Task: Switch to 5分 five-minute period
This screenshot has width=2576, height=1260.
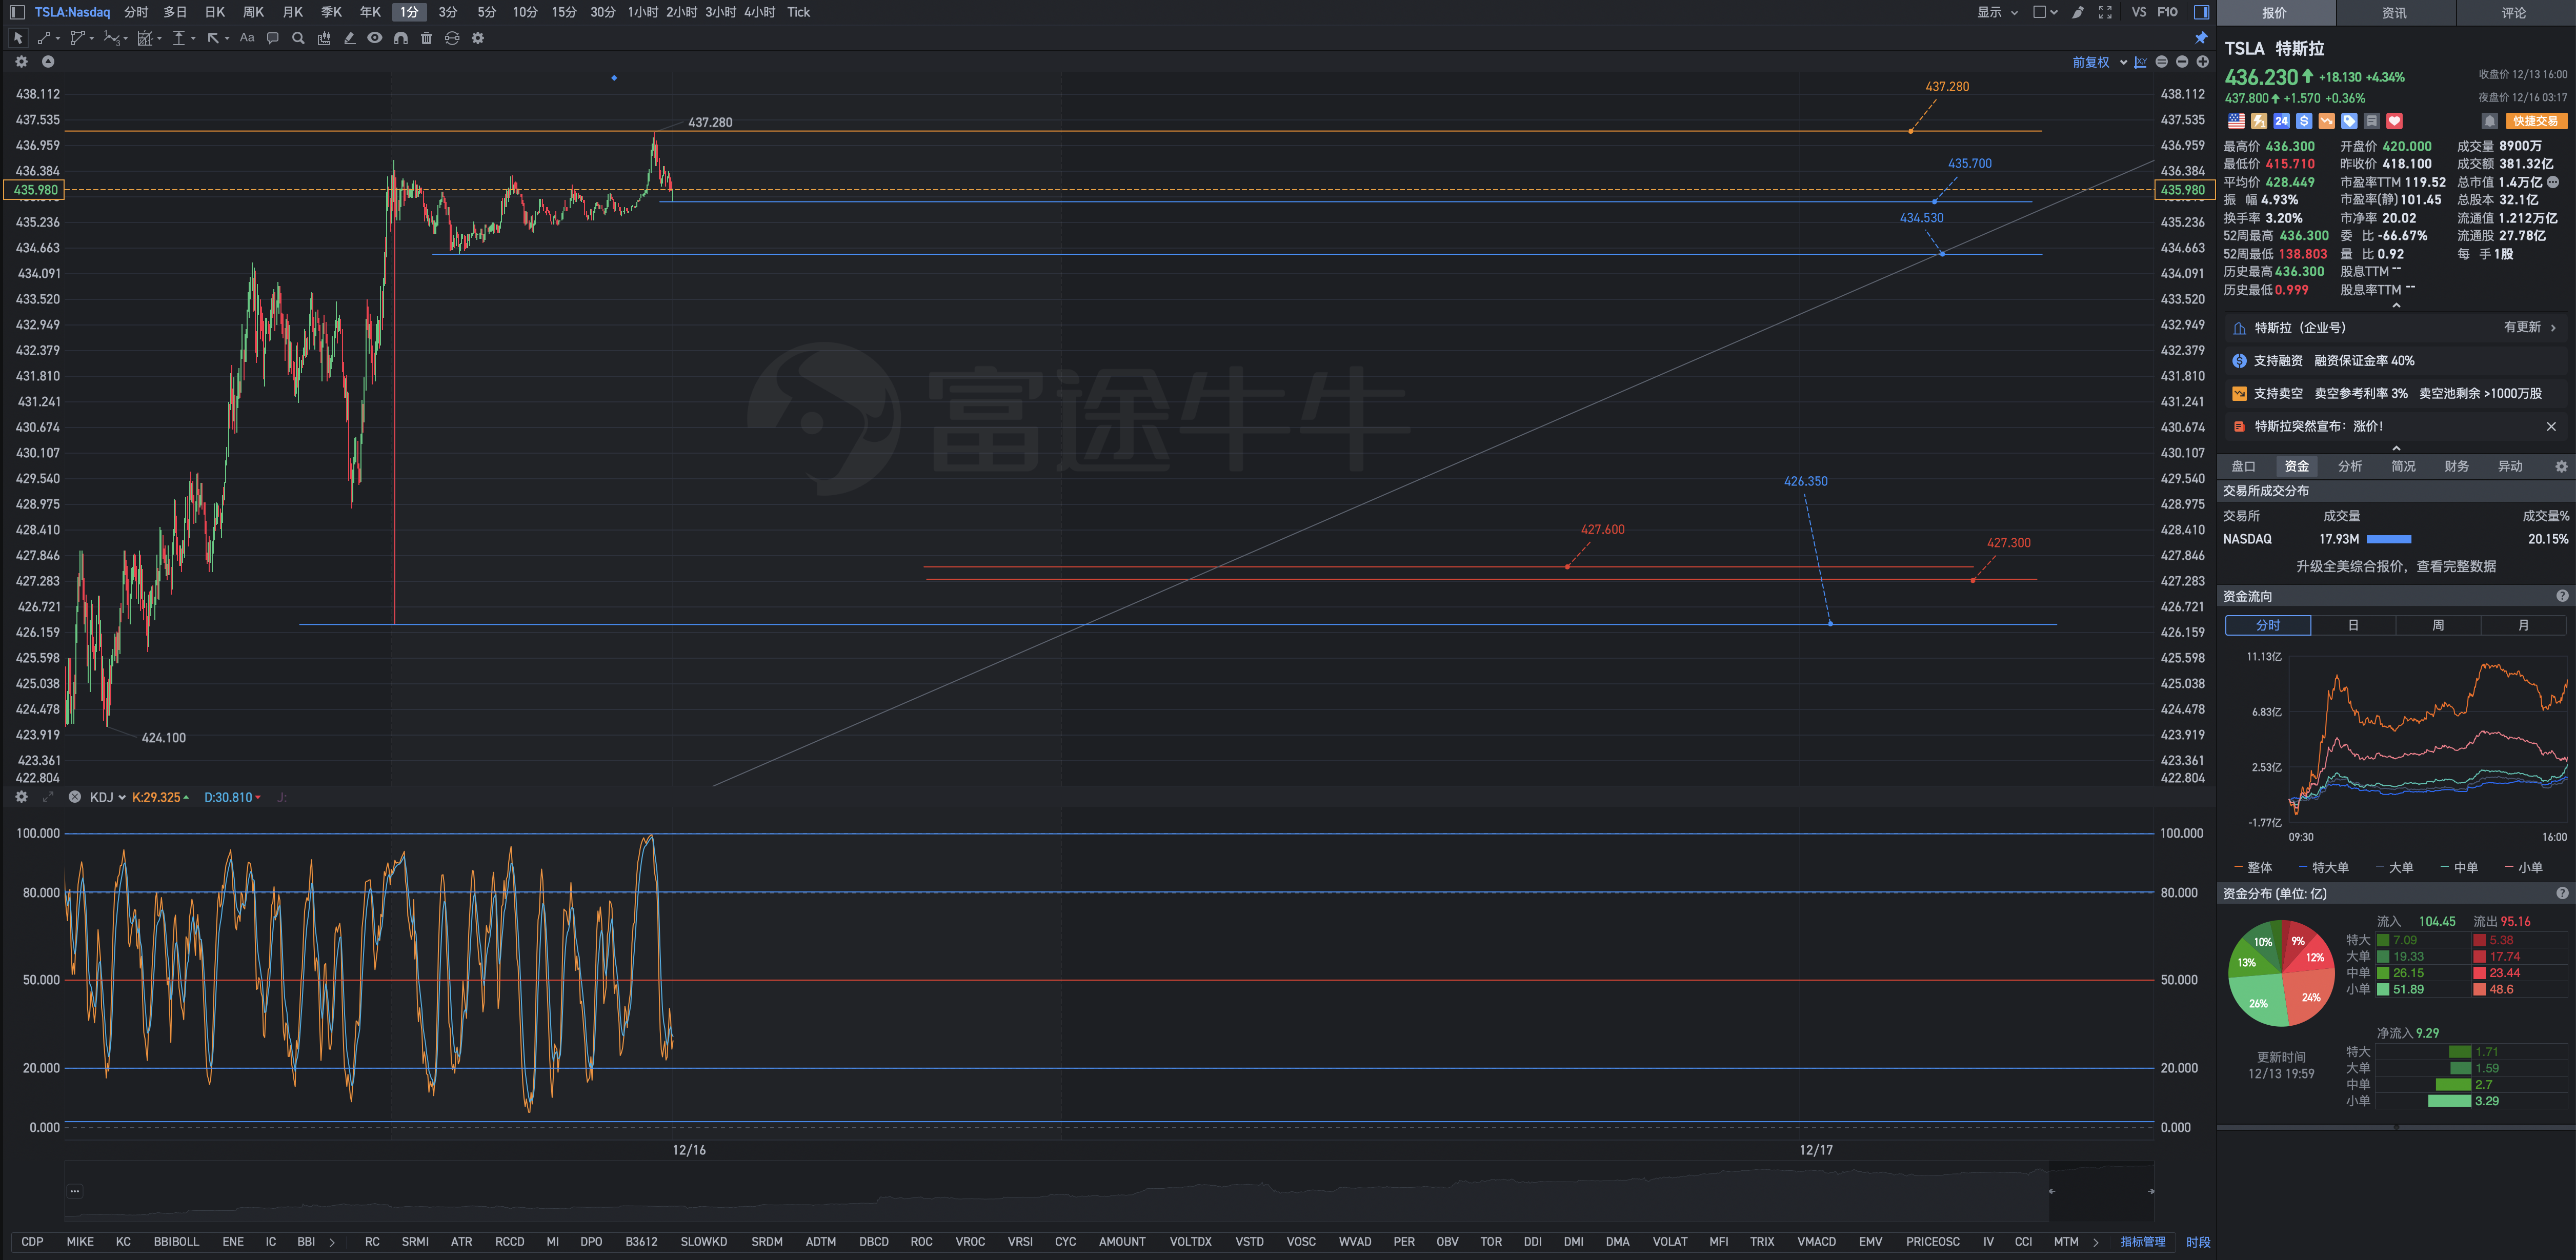Action: pyautogui.click(x=486, y=12)
